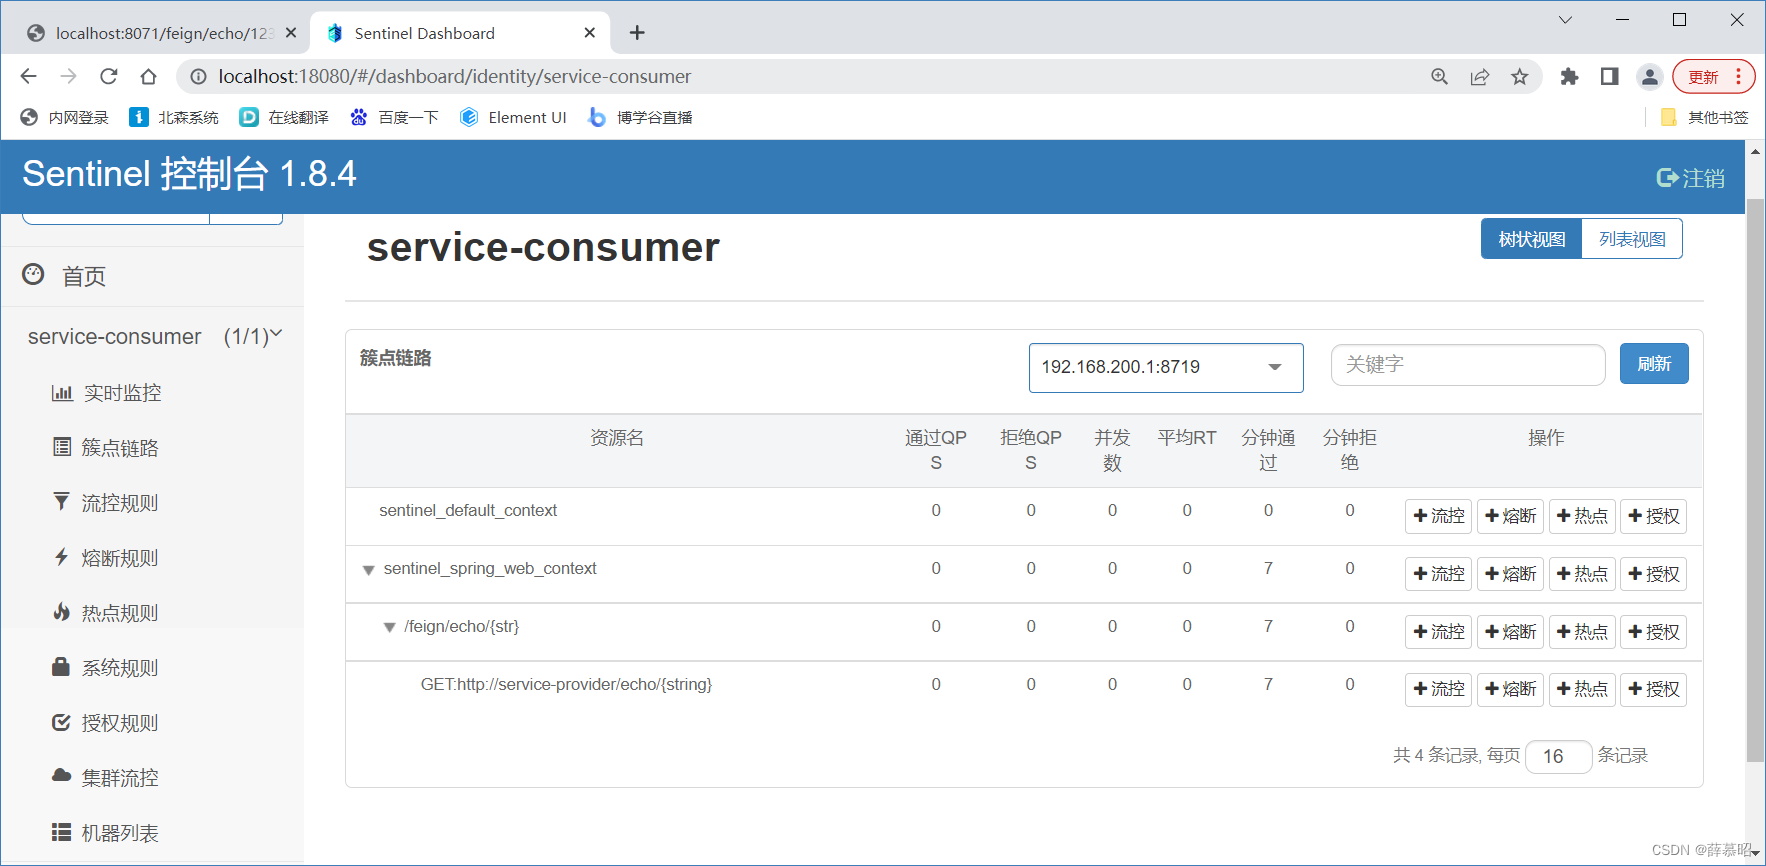
Task: Switch to 列表视图 list view
Action: point(1632,239)
